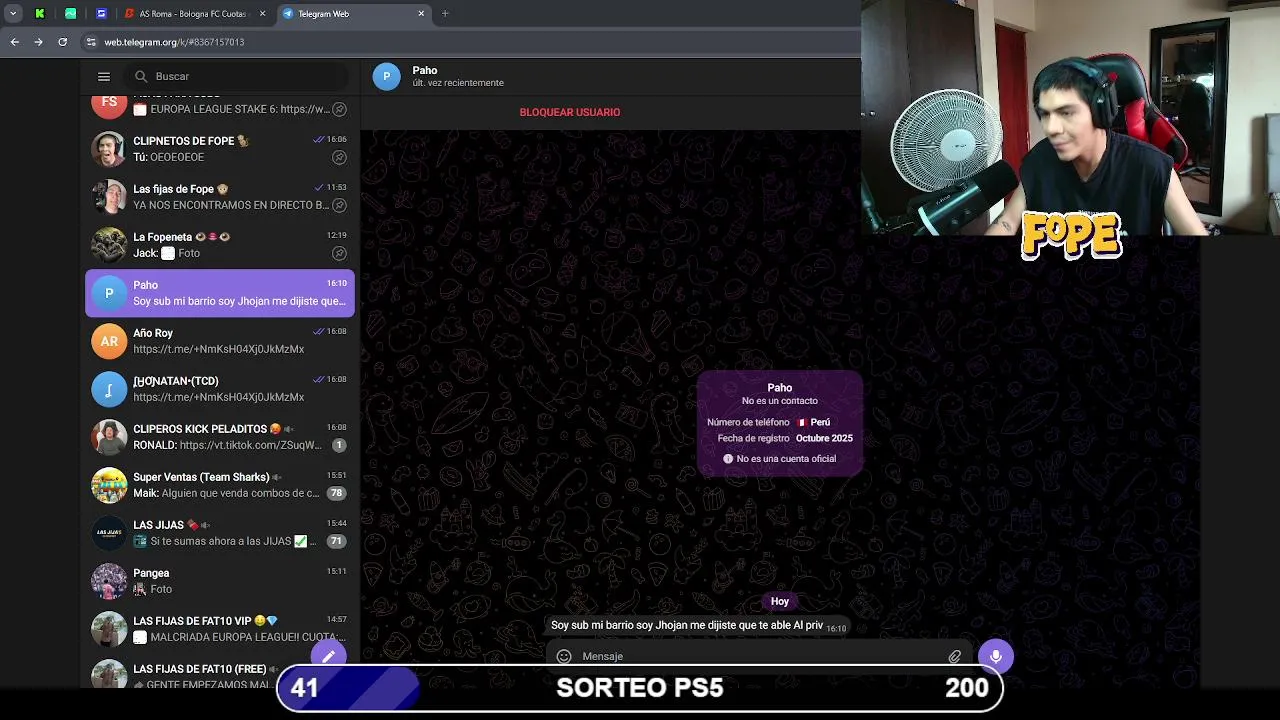This screenshot has height=720, width=1280.
Task: Open the browser tab search dropdown
Action: tap(13, 14)
